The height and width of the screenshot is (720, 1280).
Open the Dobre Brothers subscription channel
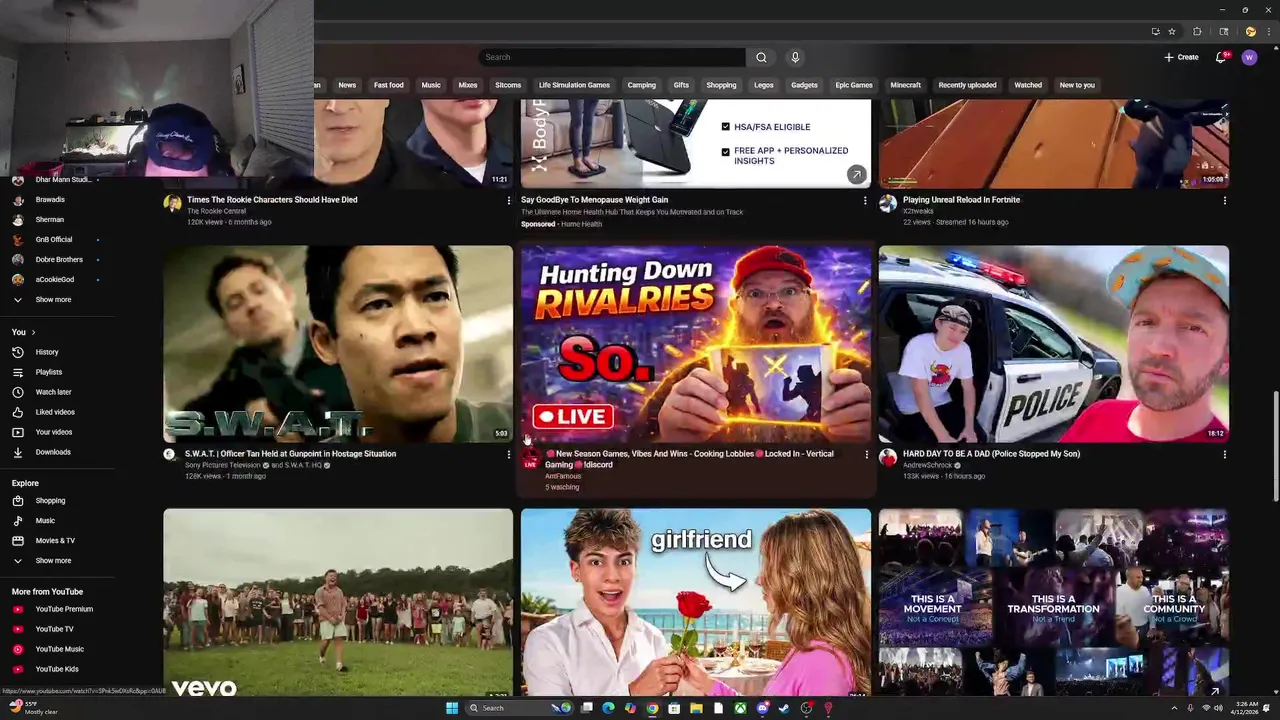click(x=59, y=259)
